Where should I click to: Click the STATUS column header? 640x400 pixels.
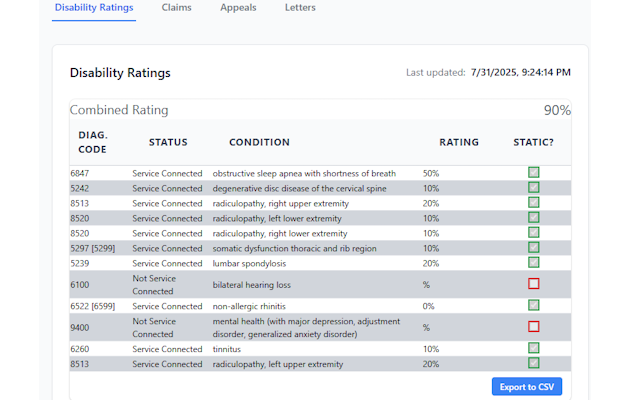tap(168, 142)
